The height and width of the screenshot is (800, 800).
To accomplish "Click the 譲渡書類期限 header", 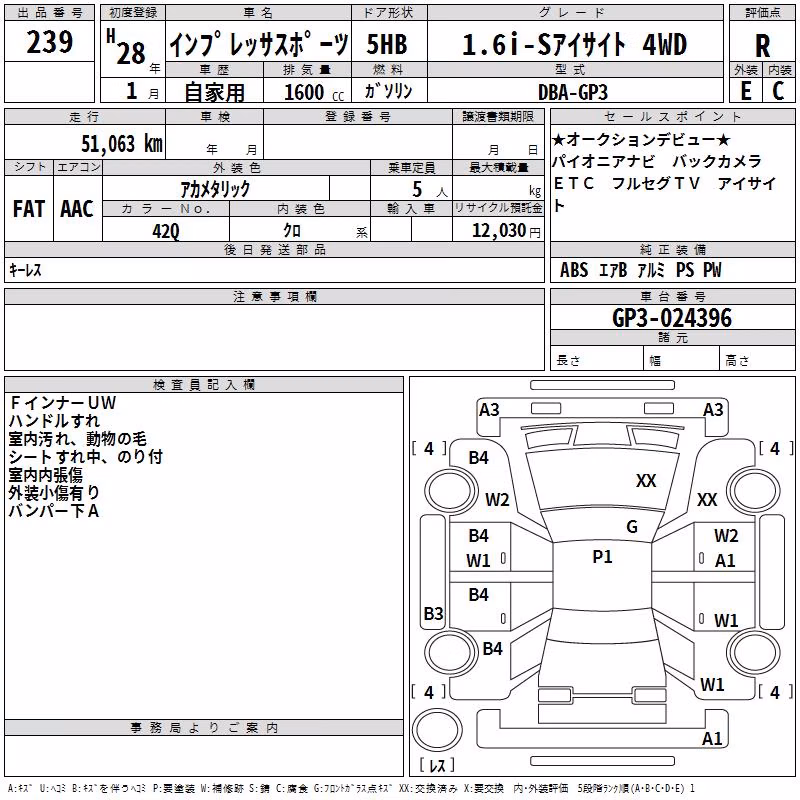I will [x=498, y=116].
